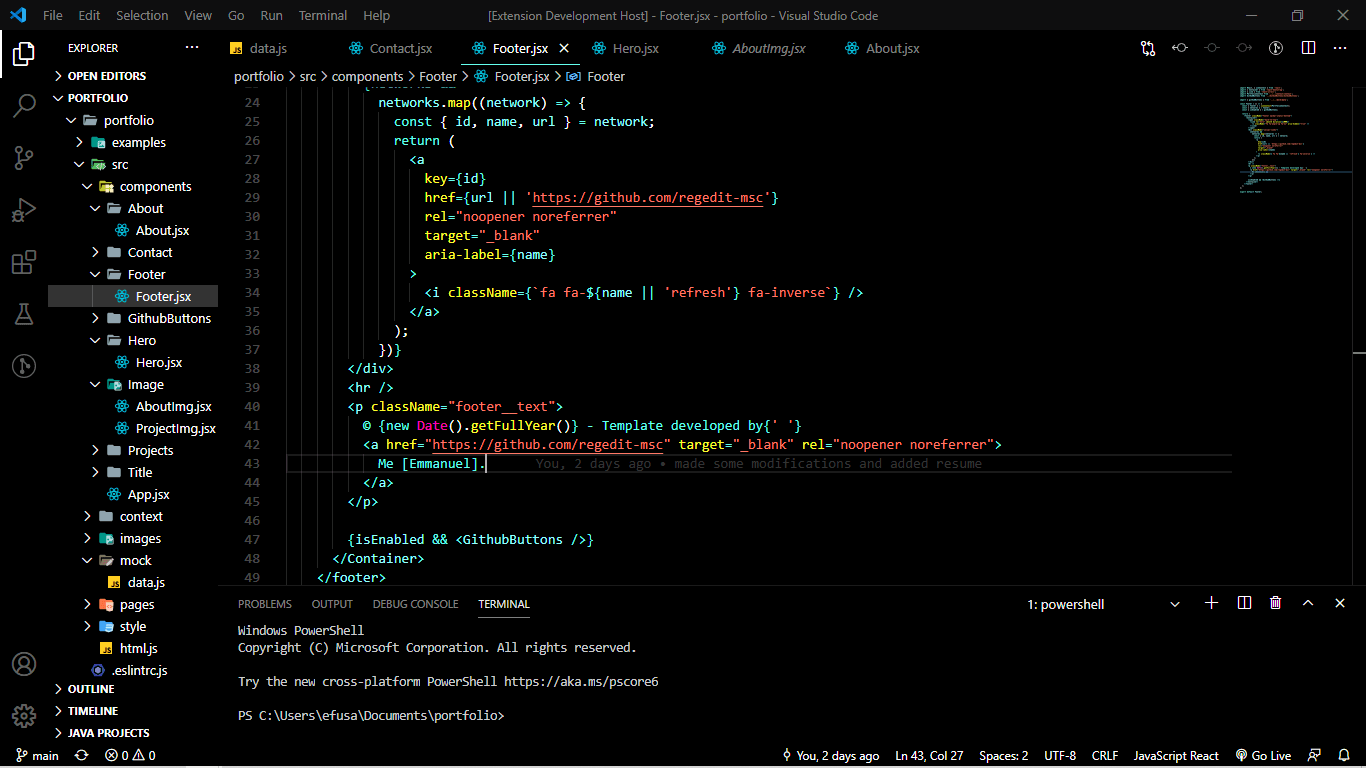Open the Run and Debug view
This screenshot has width=1366, height=768.
[x=24, y=211]
